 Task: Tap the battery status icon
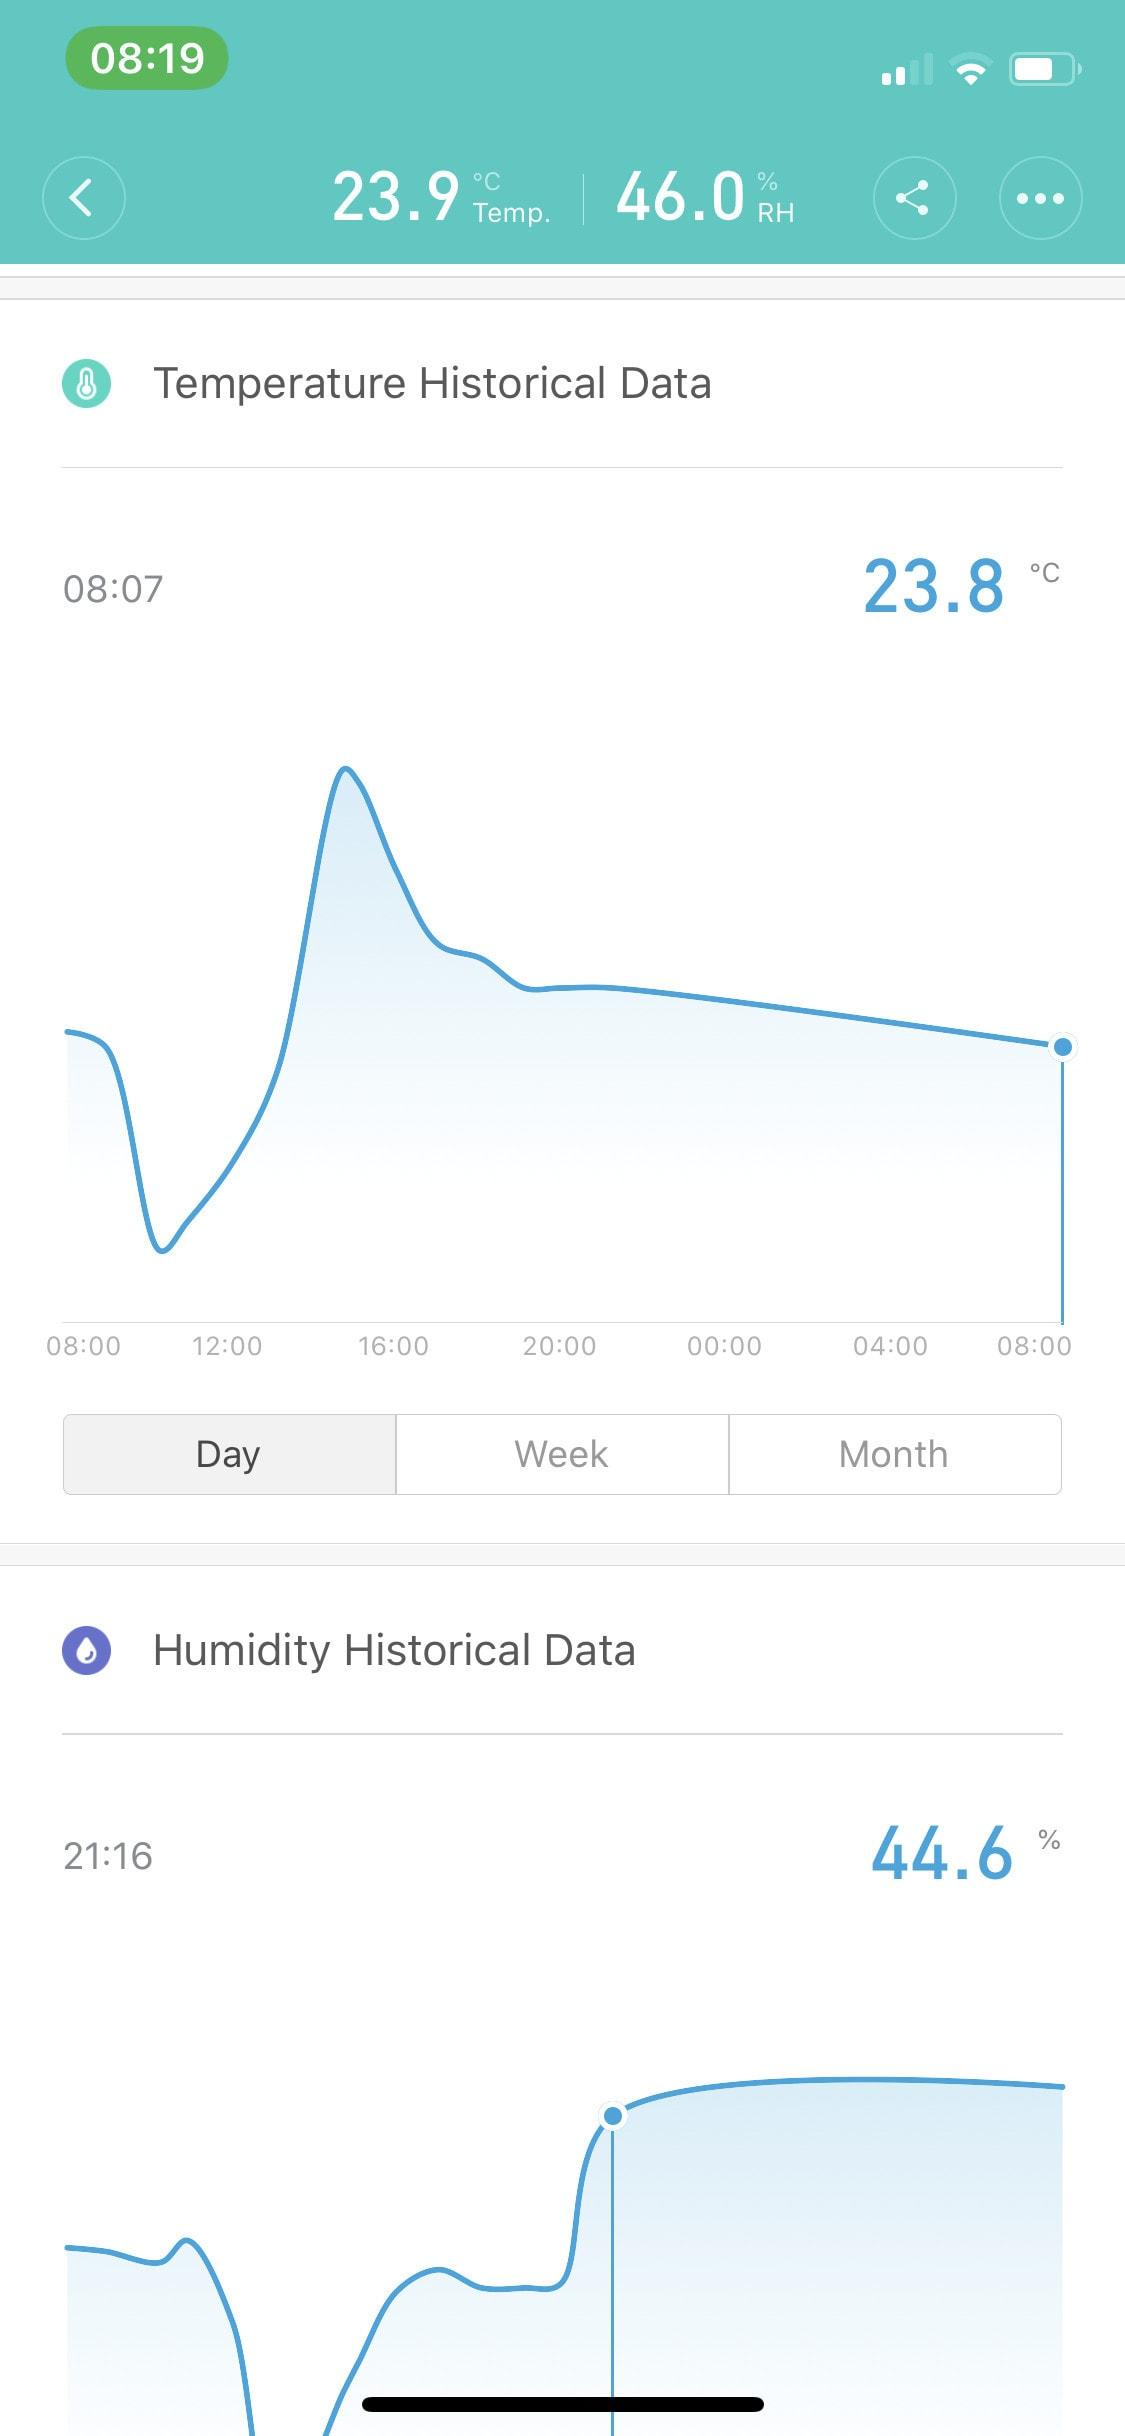pos(1044,70)
